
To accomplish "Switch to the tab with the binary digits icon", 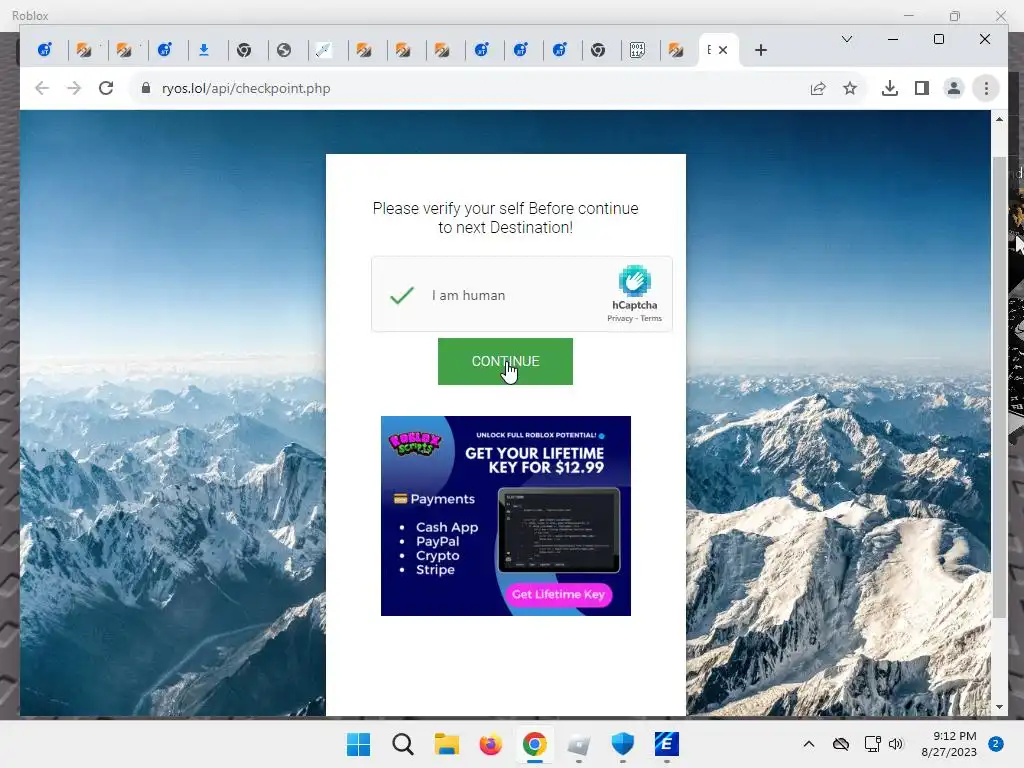I will pyautogui.click(x=637, y=50).
